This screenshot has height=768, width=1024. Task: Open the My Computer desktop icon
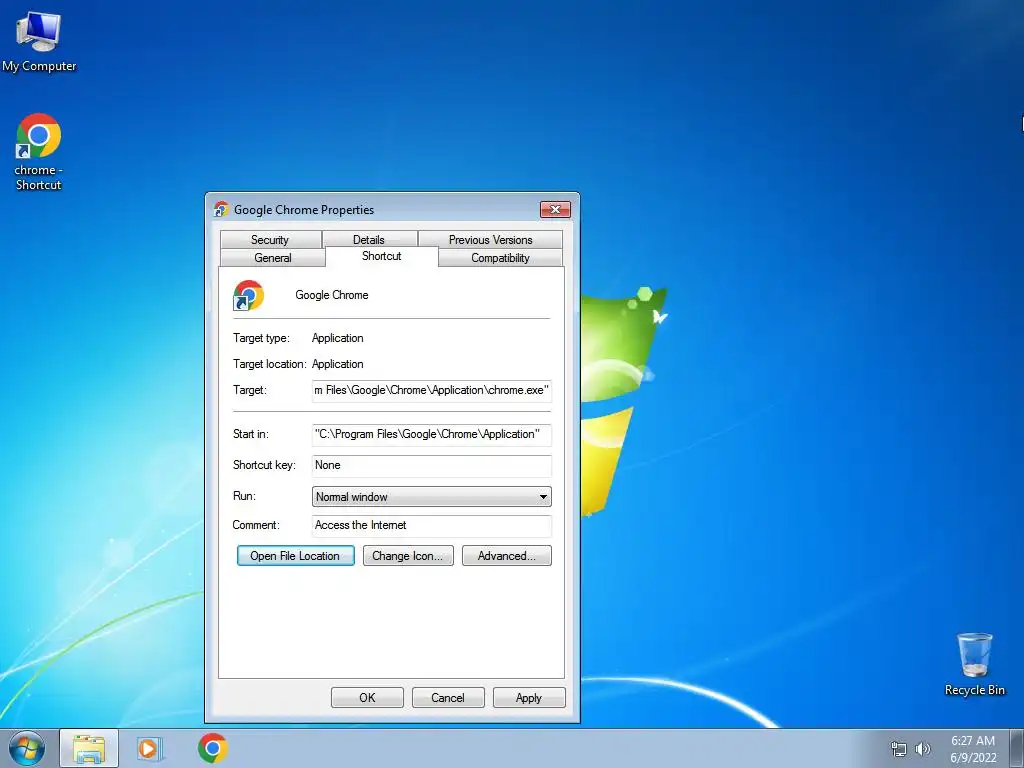[x=39, y=42]
